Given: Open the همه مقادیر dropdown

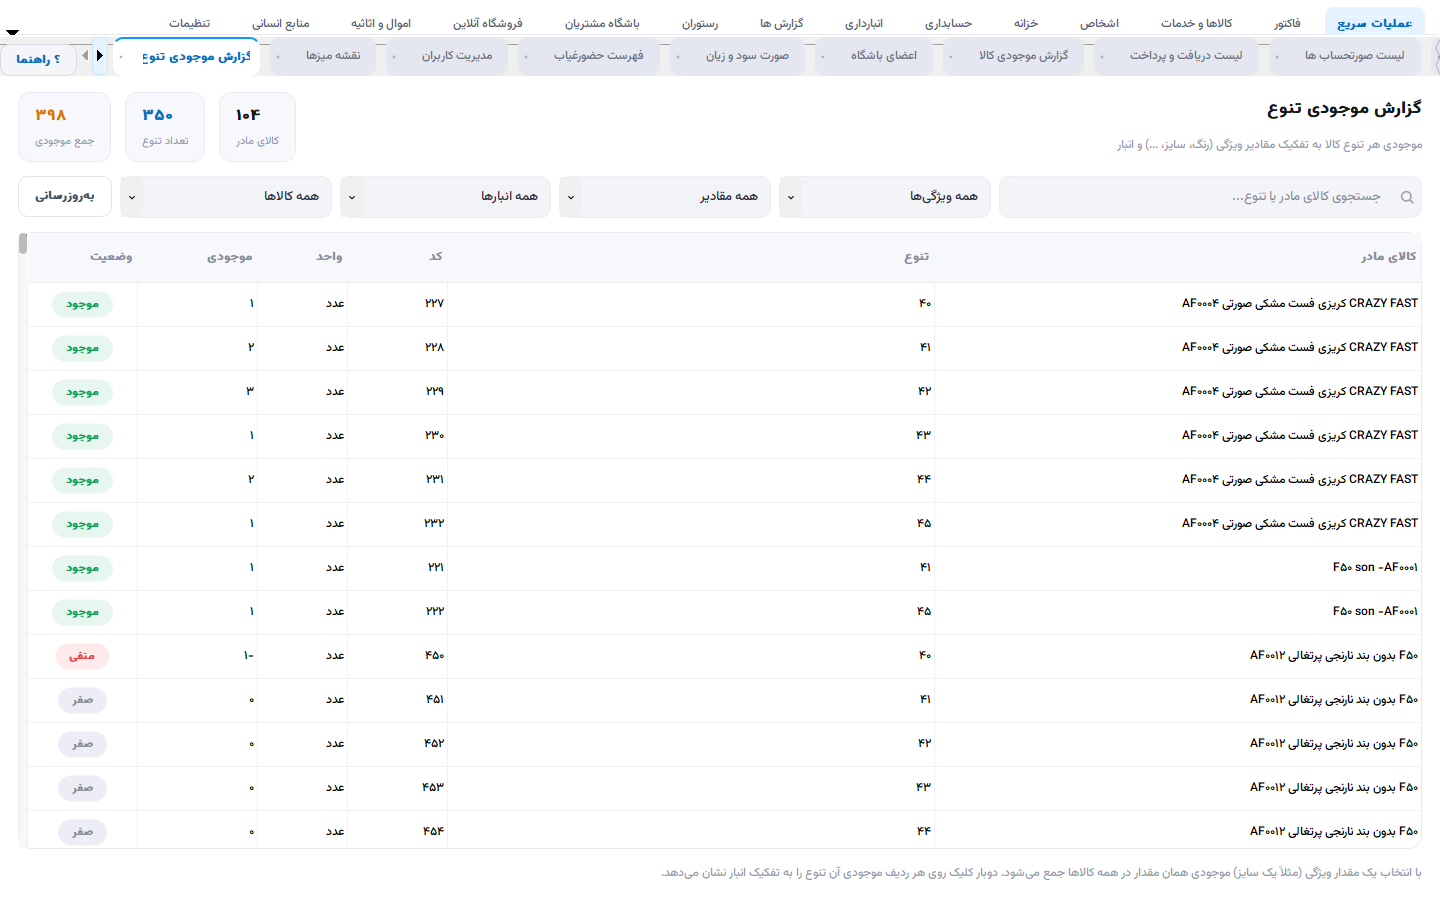Looking at the screenshot, I should 665,197.
